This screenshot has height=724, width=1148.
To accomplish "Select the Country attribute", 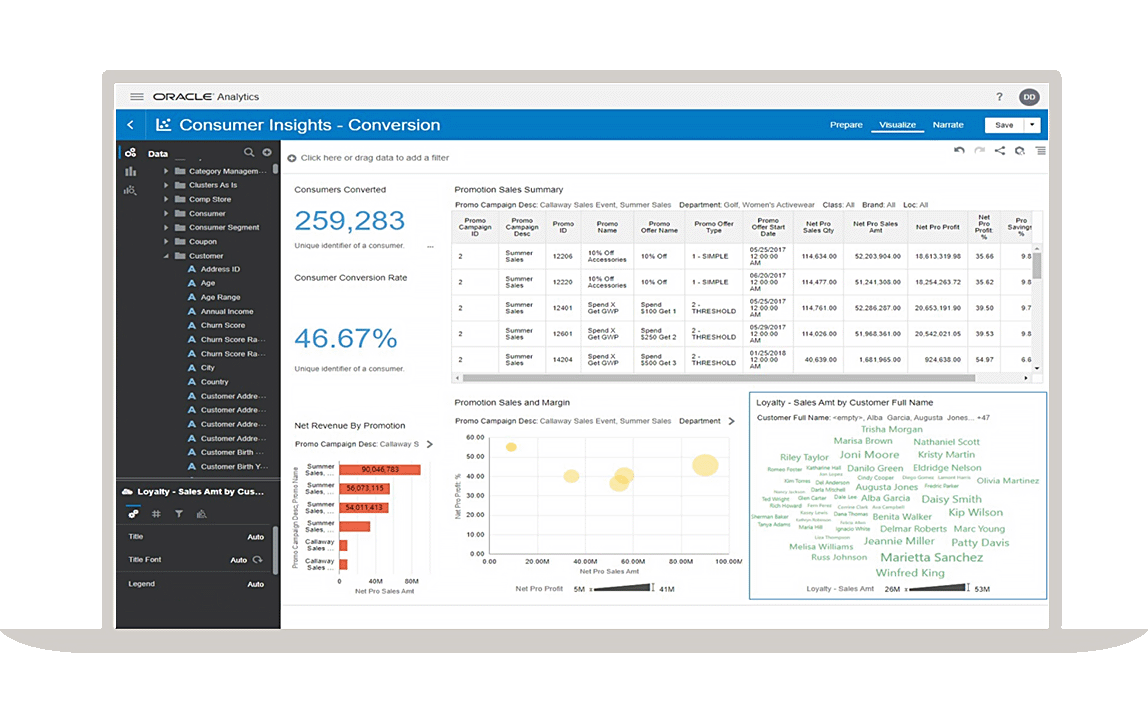I will 215,382.
